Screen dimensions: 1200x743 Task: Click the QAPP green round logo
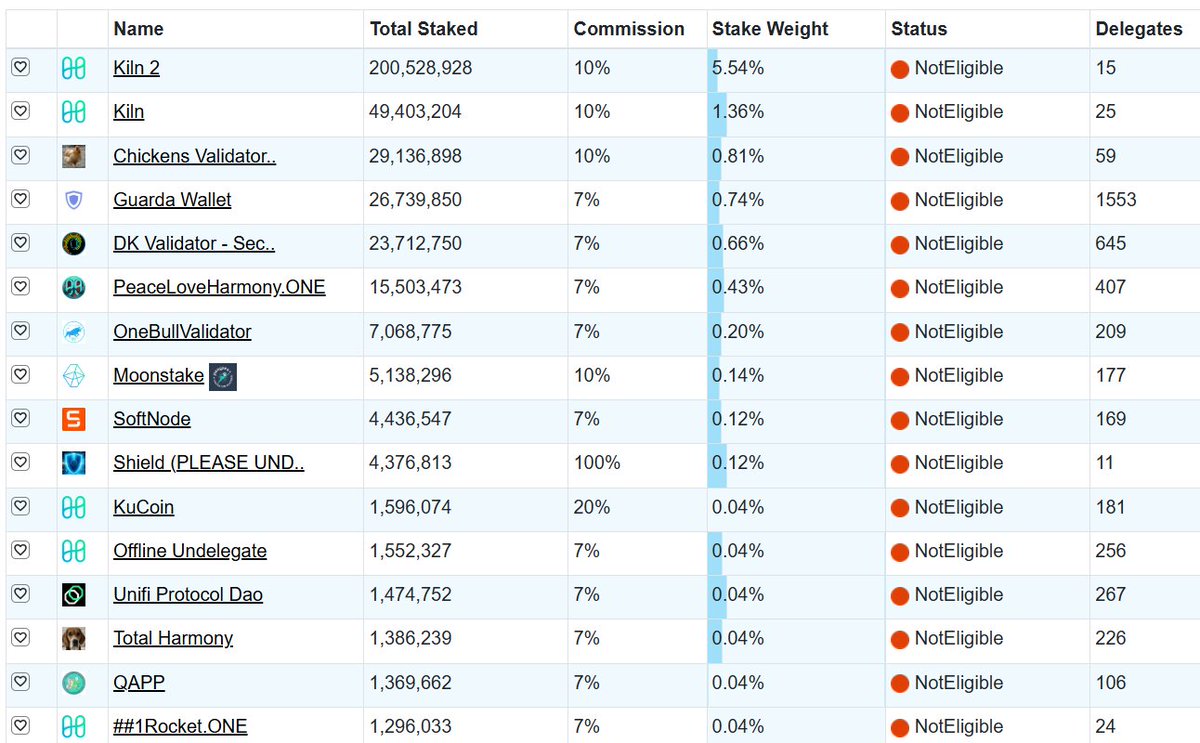[73, 682]
